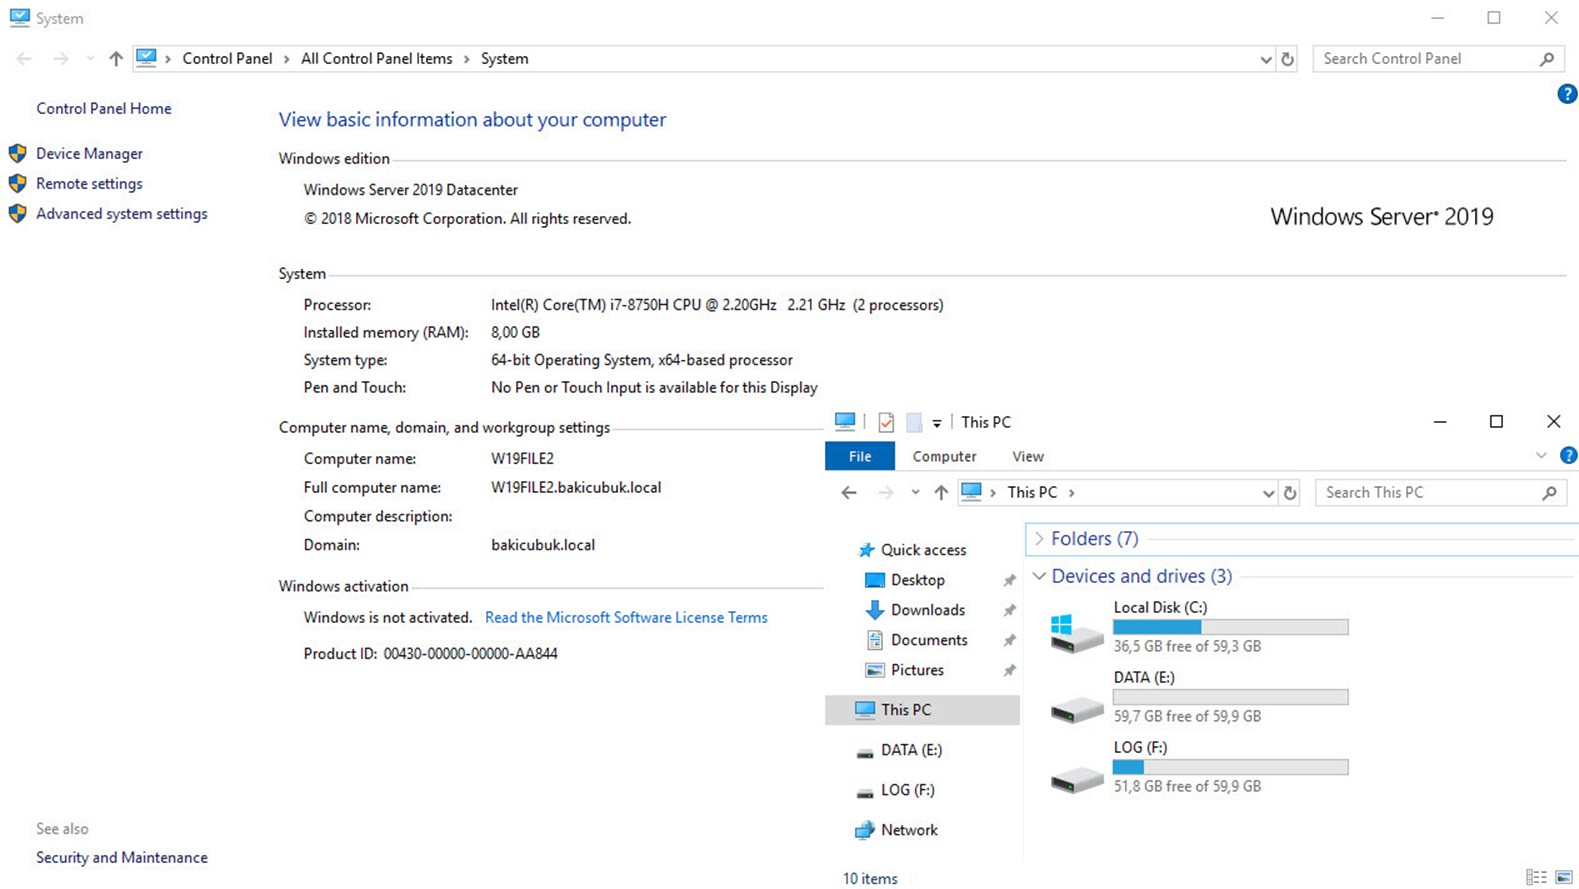Click New folder quick access toolbar icon

pyautogui.click(x=914, y=422)
